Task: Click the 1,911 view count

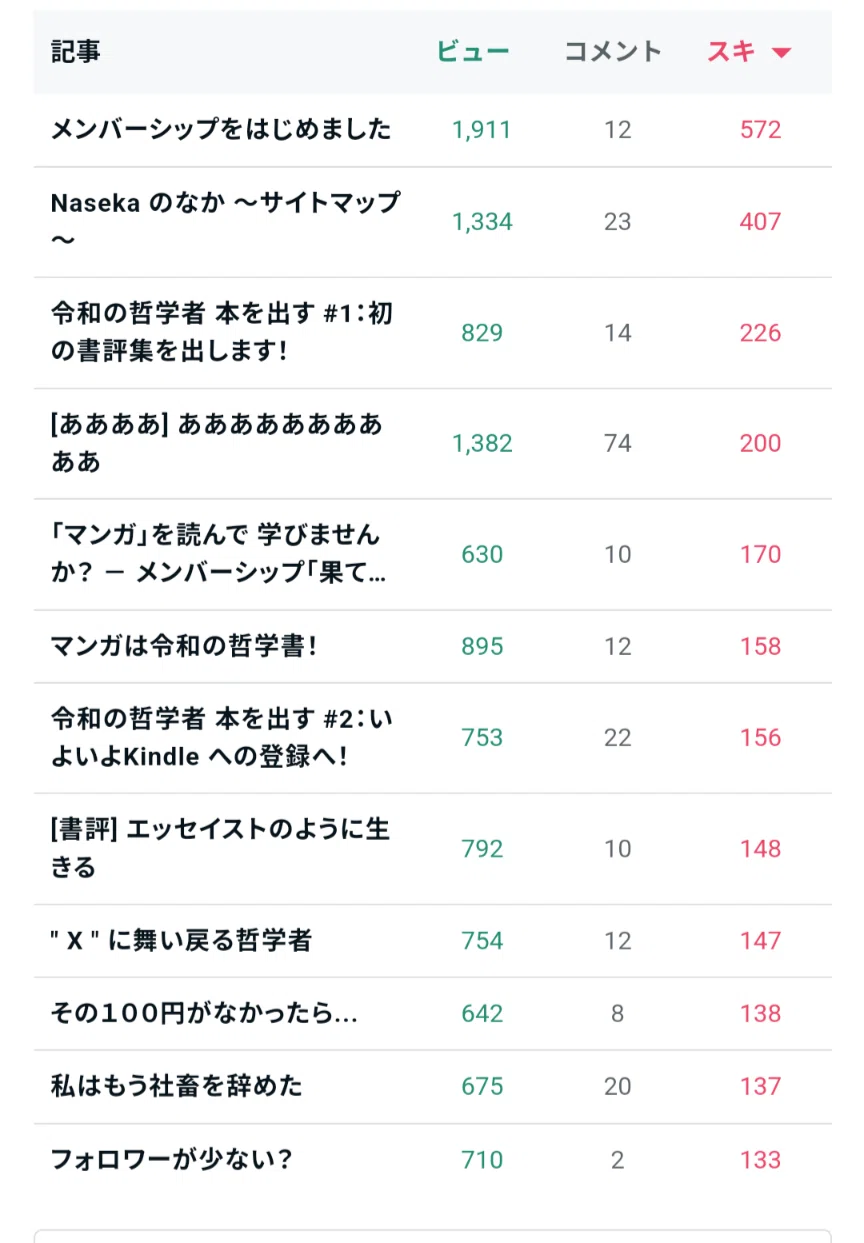Action: 482,129
